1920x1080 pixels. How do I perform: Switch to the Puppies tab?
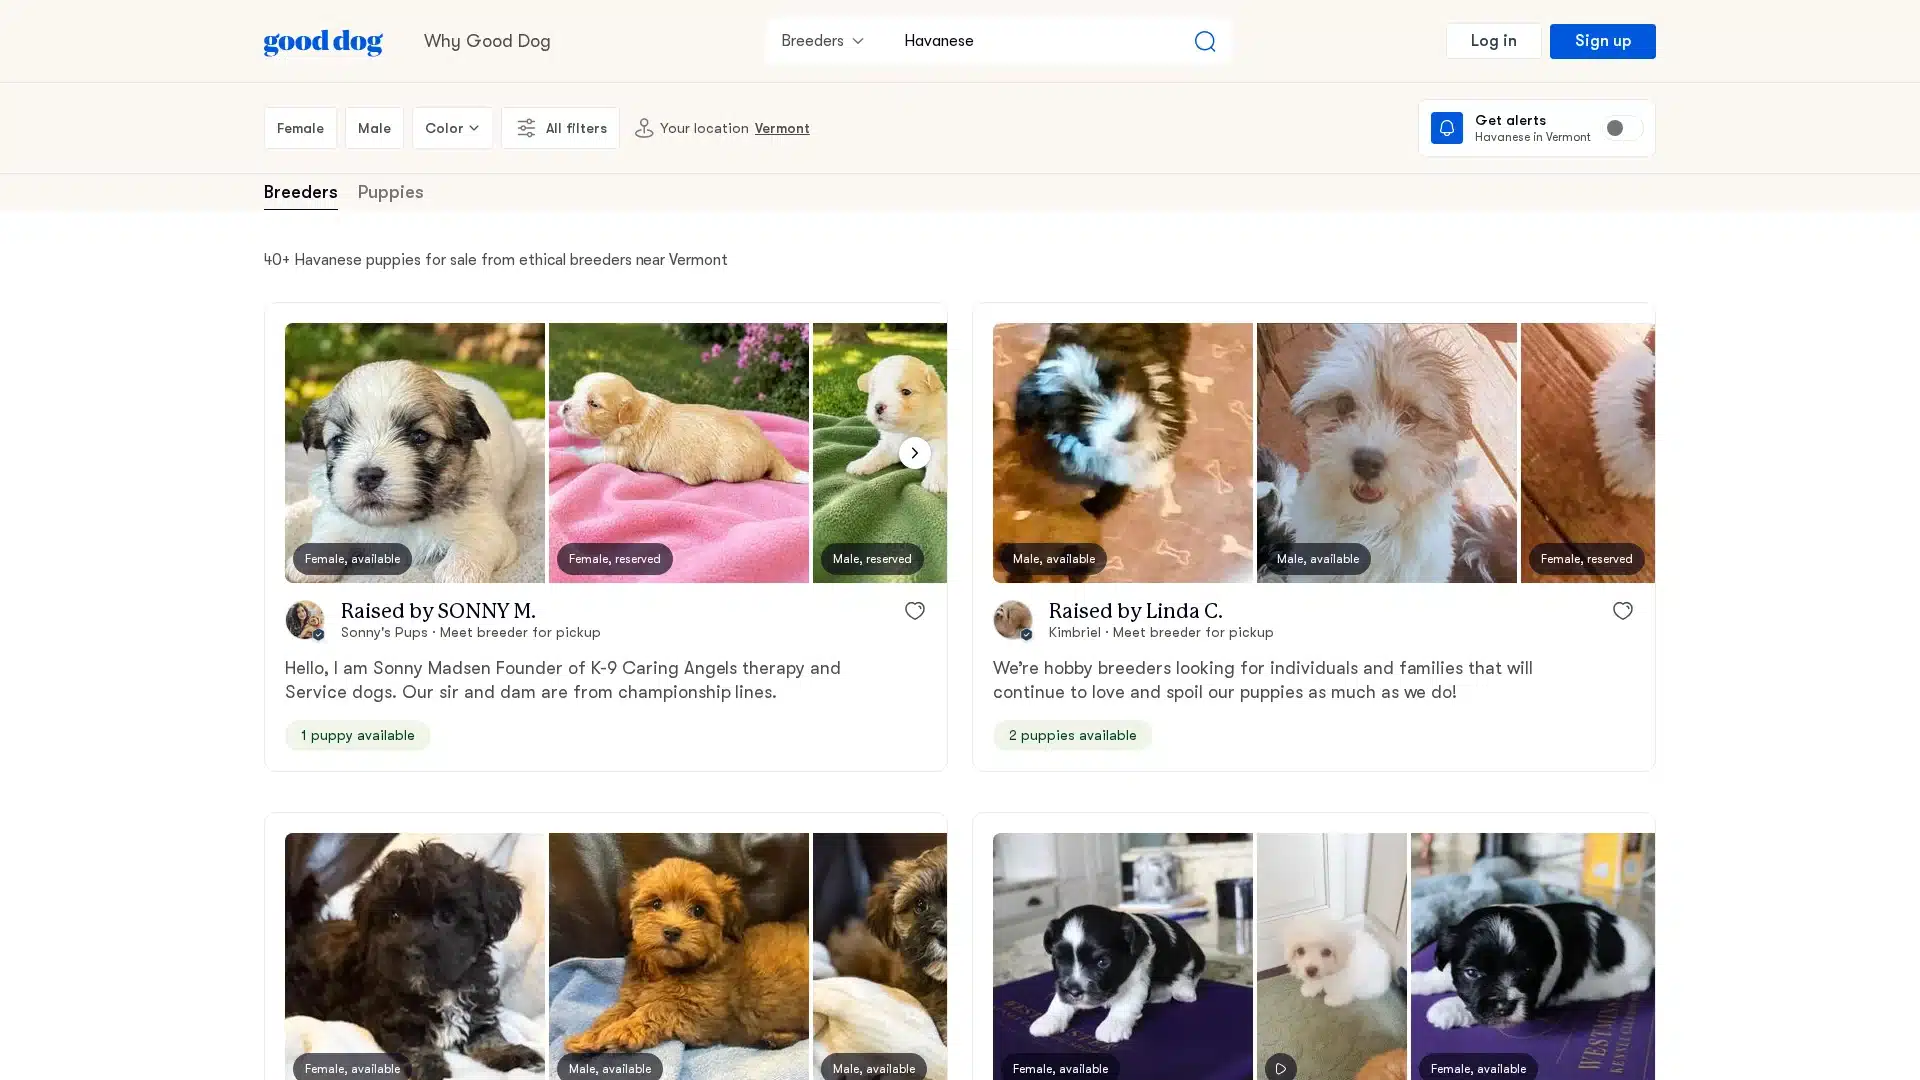tap(390, 192)
